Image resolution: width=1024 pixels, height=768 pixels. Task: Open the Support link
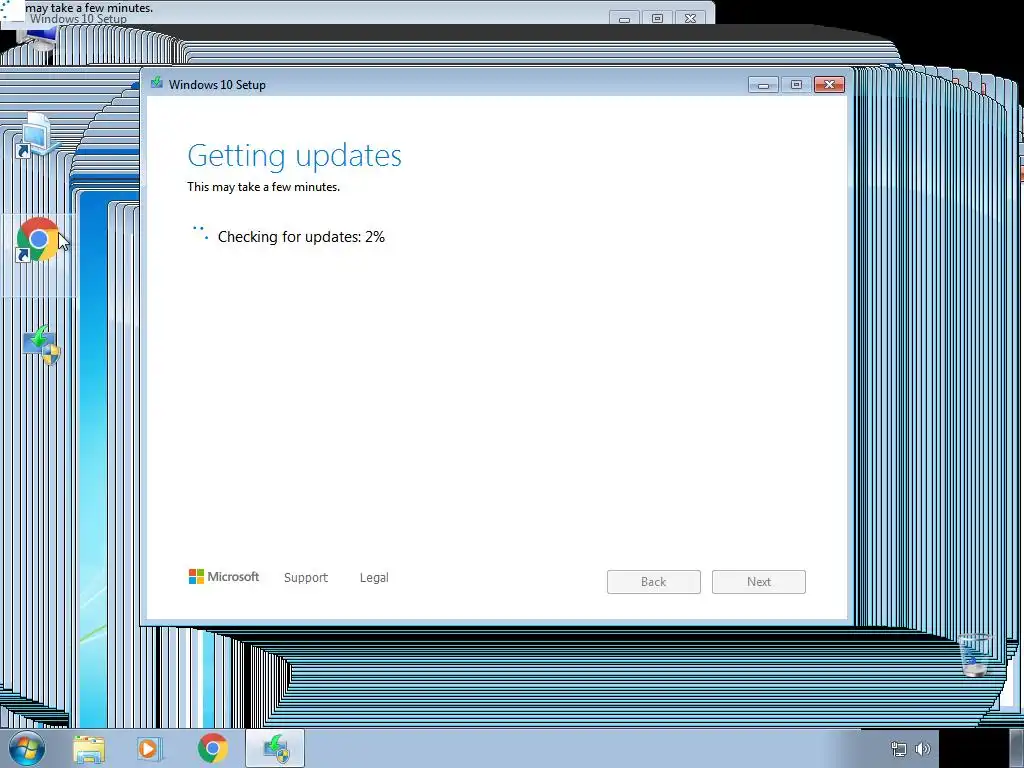click(306, 577)
